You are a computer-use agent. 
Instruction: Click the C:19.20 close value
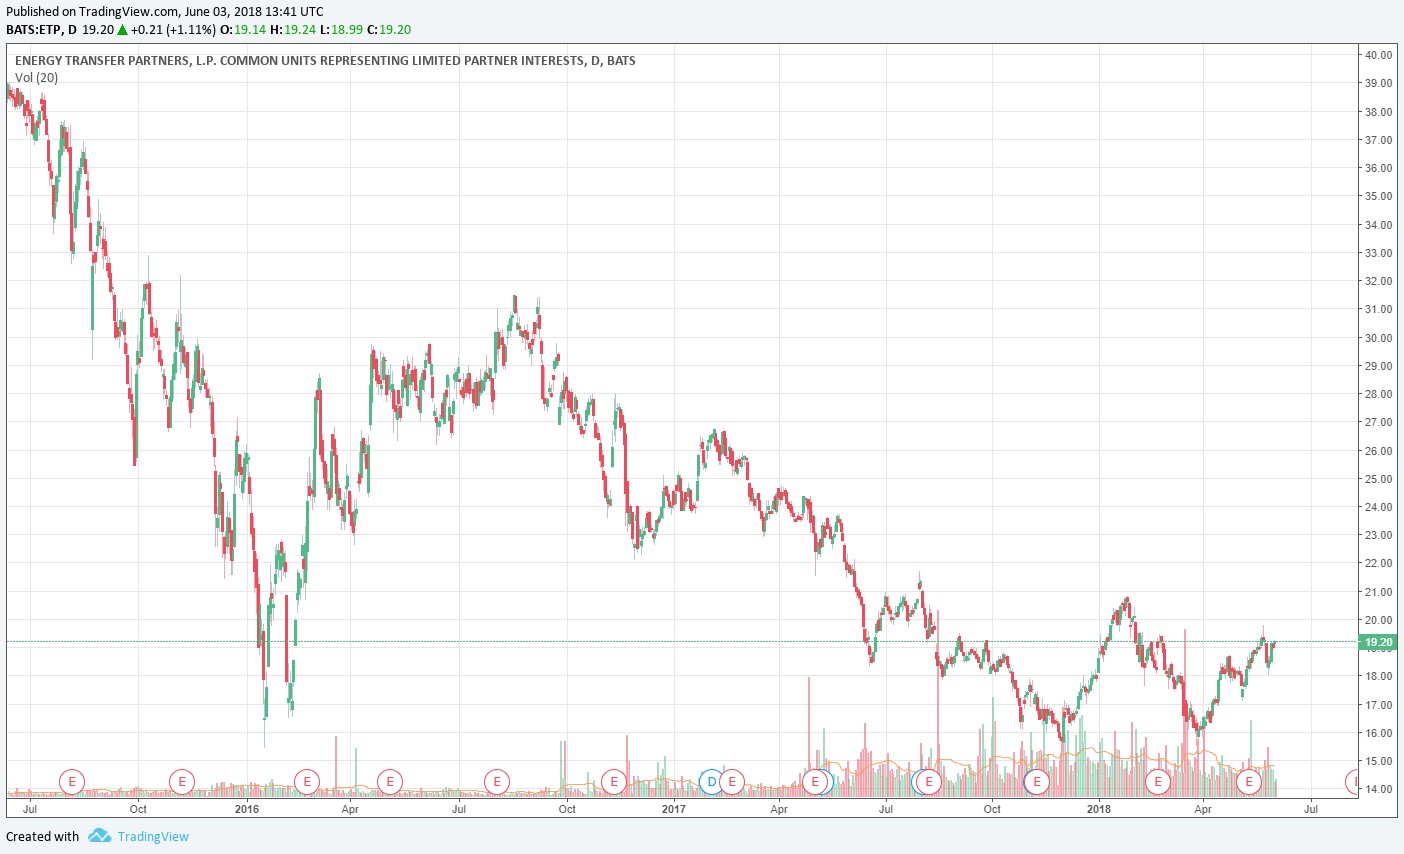click(390, 30)
